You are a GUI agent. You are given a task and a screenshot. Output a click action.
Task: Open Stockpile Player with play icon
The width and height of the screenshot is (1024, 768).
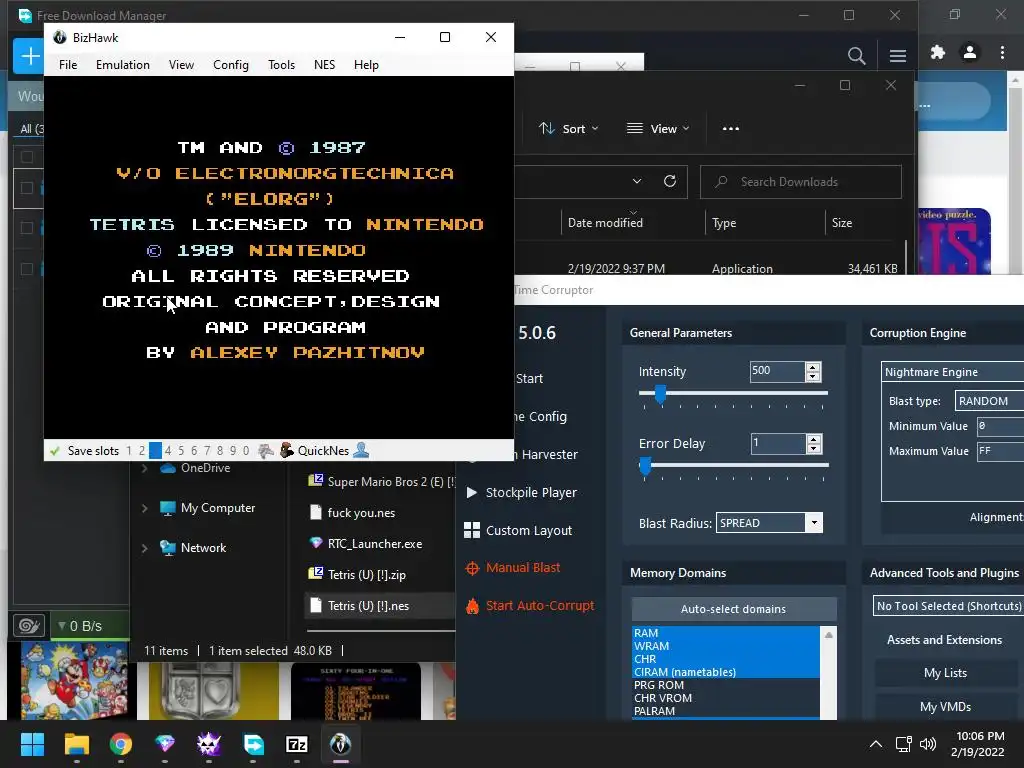click(471, 492)
